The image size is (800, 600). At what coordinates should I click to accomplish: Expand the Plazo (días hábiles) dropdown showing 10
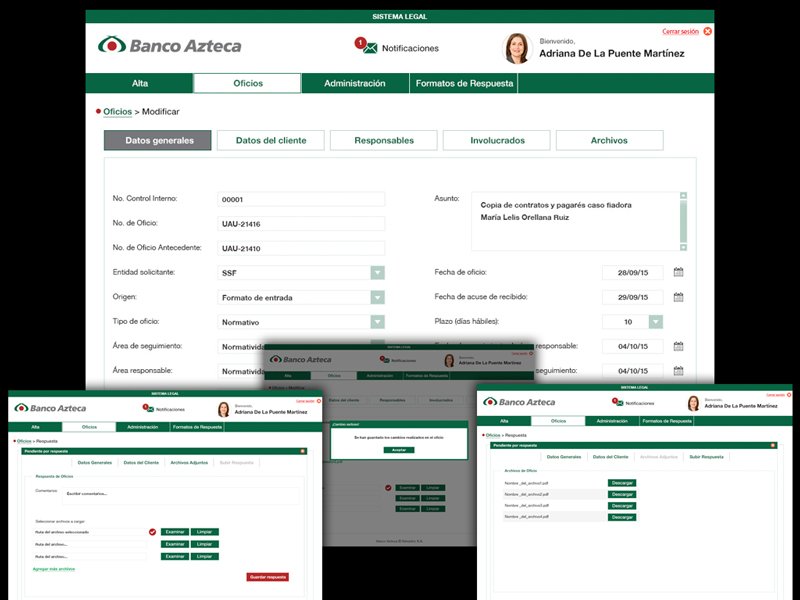point(656,321)
